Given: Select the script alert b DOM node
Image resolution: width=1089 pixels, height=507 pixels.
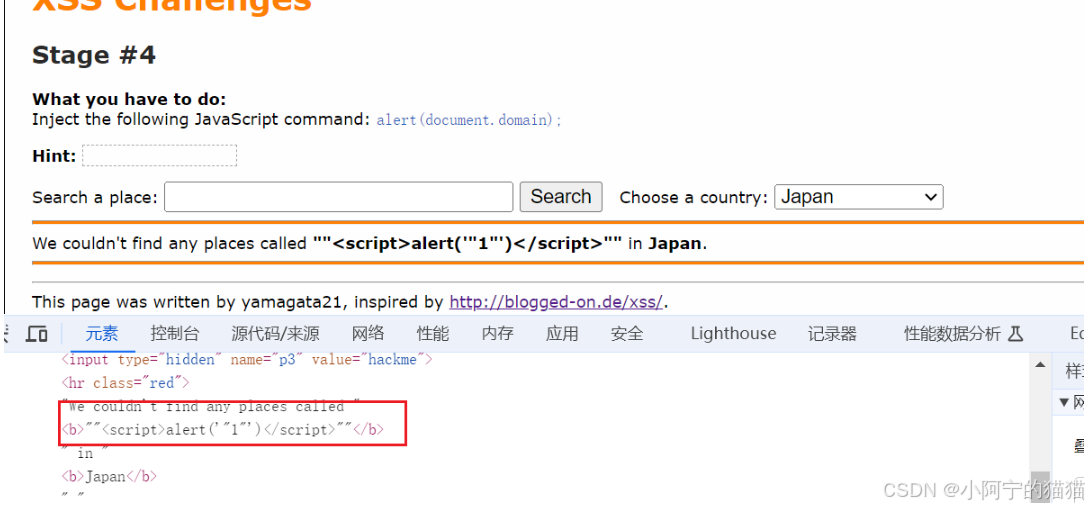Looking at the screenshot, I should pyautogui.click(x=222, y=430).
